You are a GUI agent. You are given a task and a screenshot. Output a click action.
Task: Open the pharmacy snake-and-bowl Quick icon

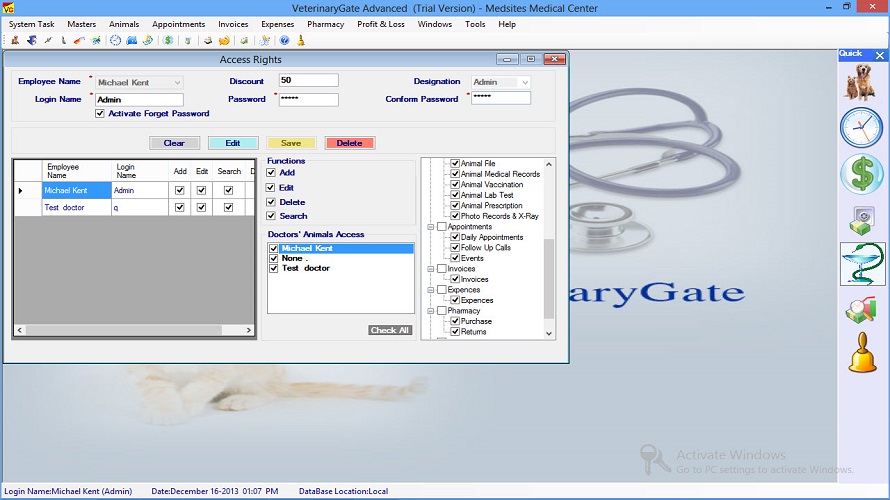[861, 264]
